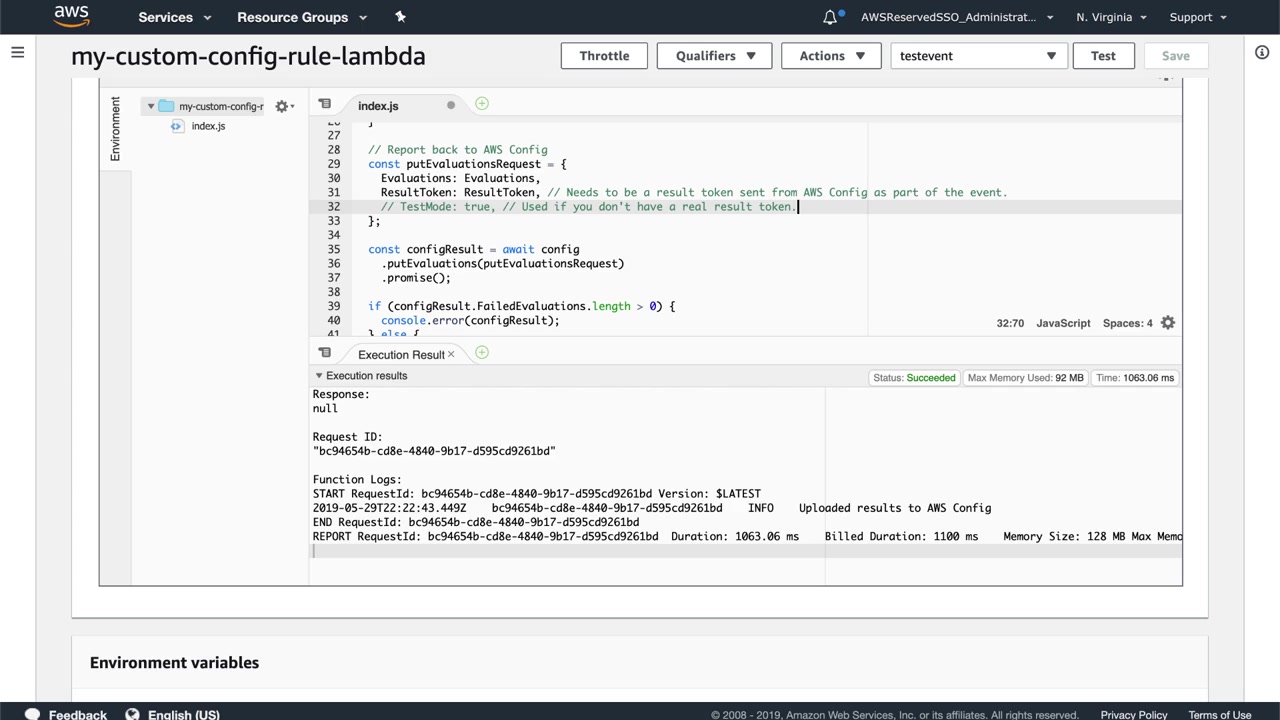The image size is (1280, 720).
Task: Collapse the my-custom-config folder tree
Action: 151,106
